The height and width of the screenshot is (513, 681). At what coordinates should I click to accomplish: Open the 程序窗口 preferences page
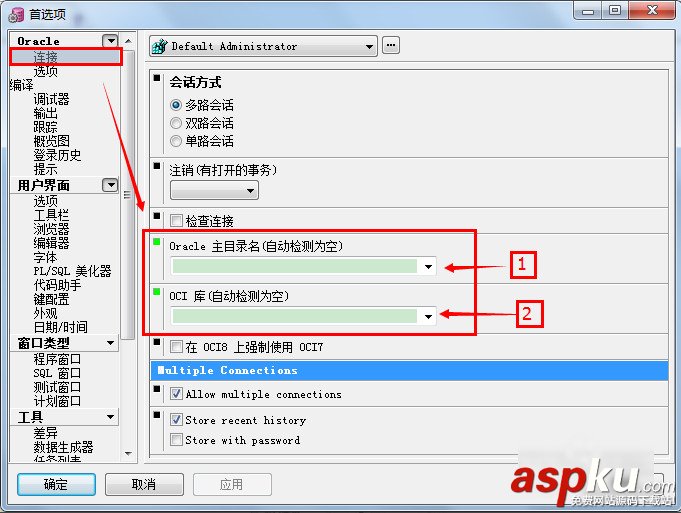tap(57, 359)
